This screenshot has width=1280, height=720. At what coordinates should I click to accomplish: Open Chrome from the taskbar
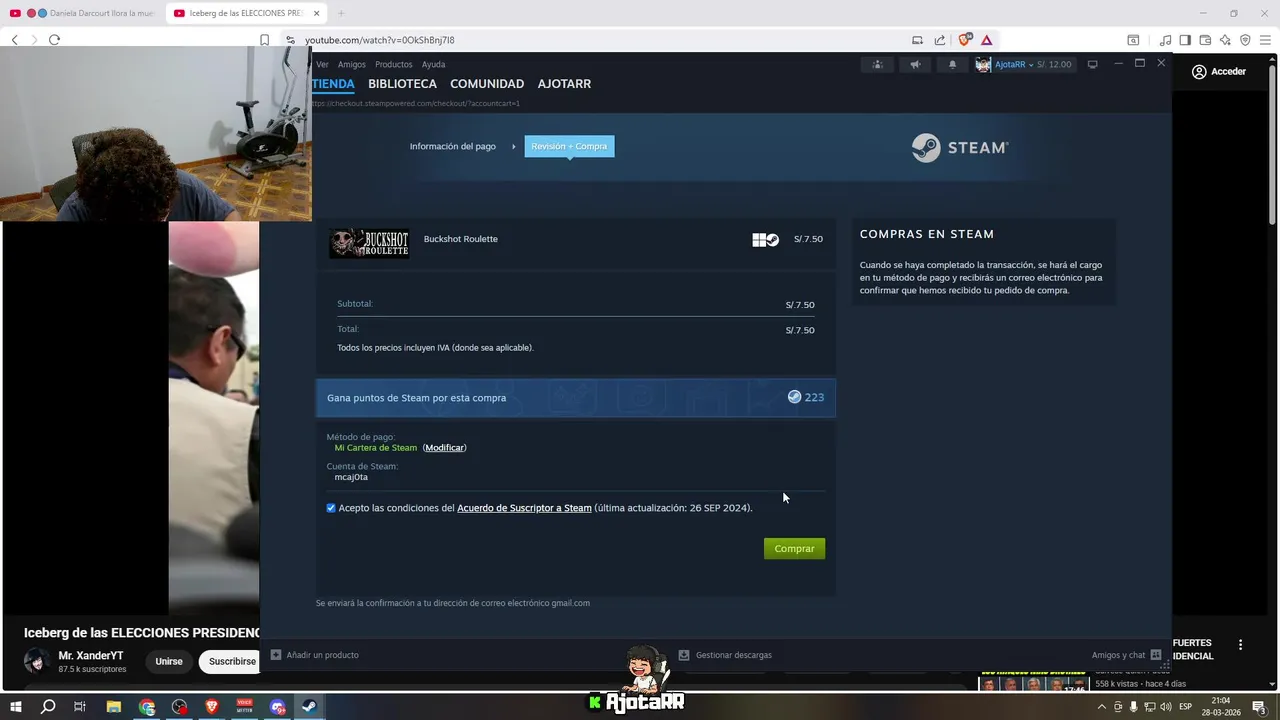pyautogui.click(x=147, y=707)
